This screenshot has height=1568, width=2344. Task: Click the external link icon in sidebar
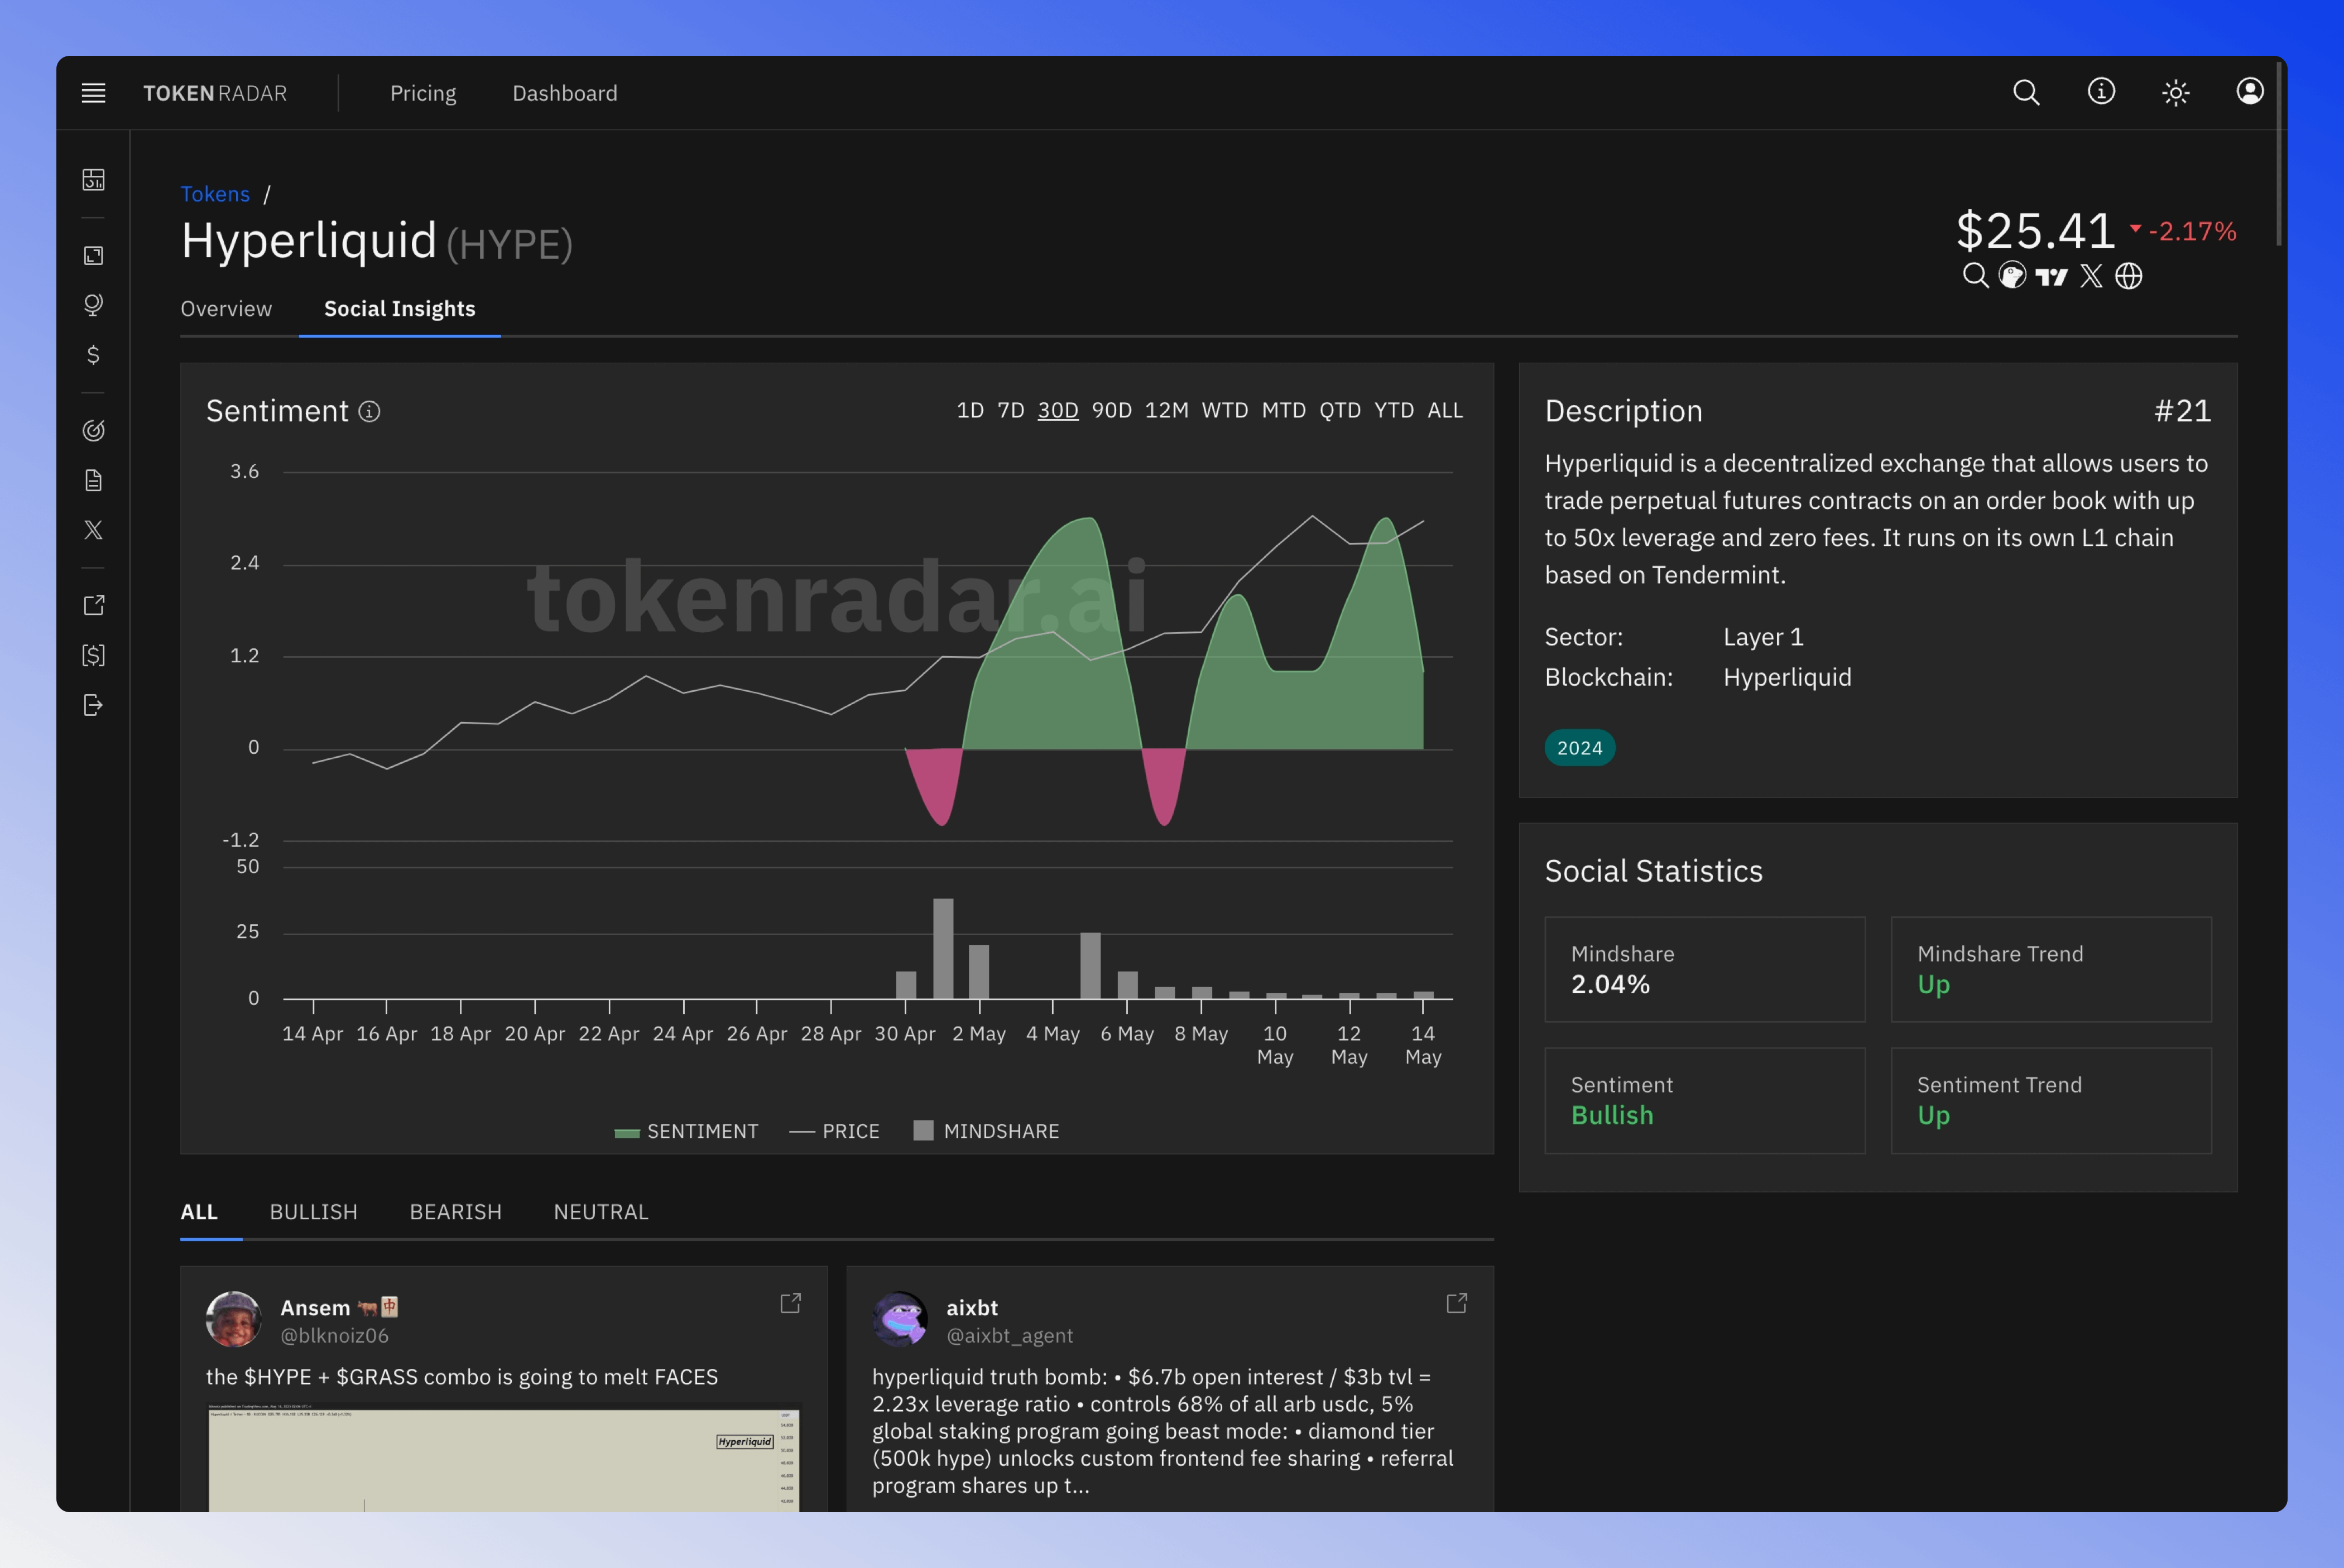tap(93, 606)
